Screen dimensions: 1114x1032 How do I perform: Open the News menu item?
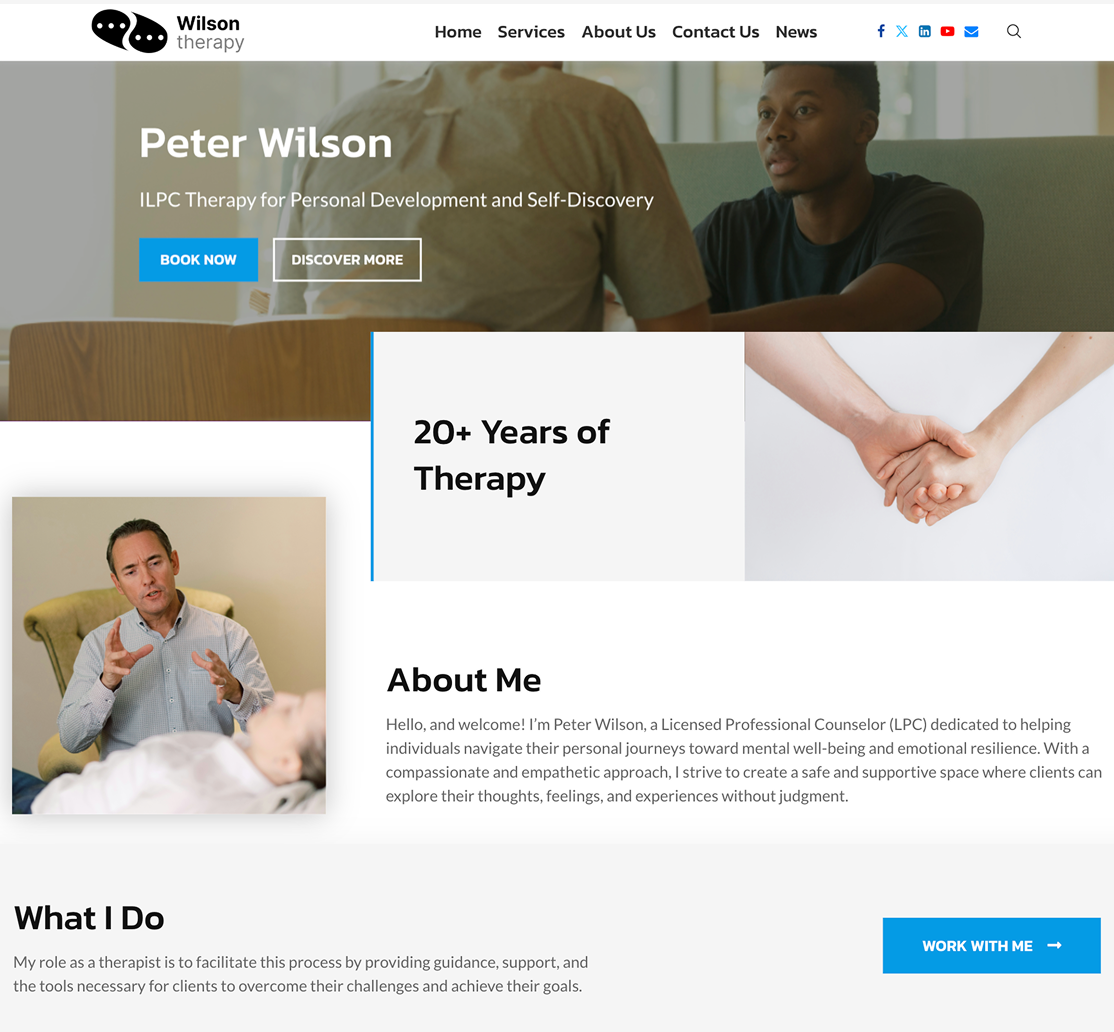pyautogui.click(x=796, y=32)
